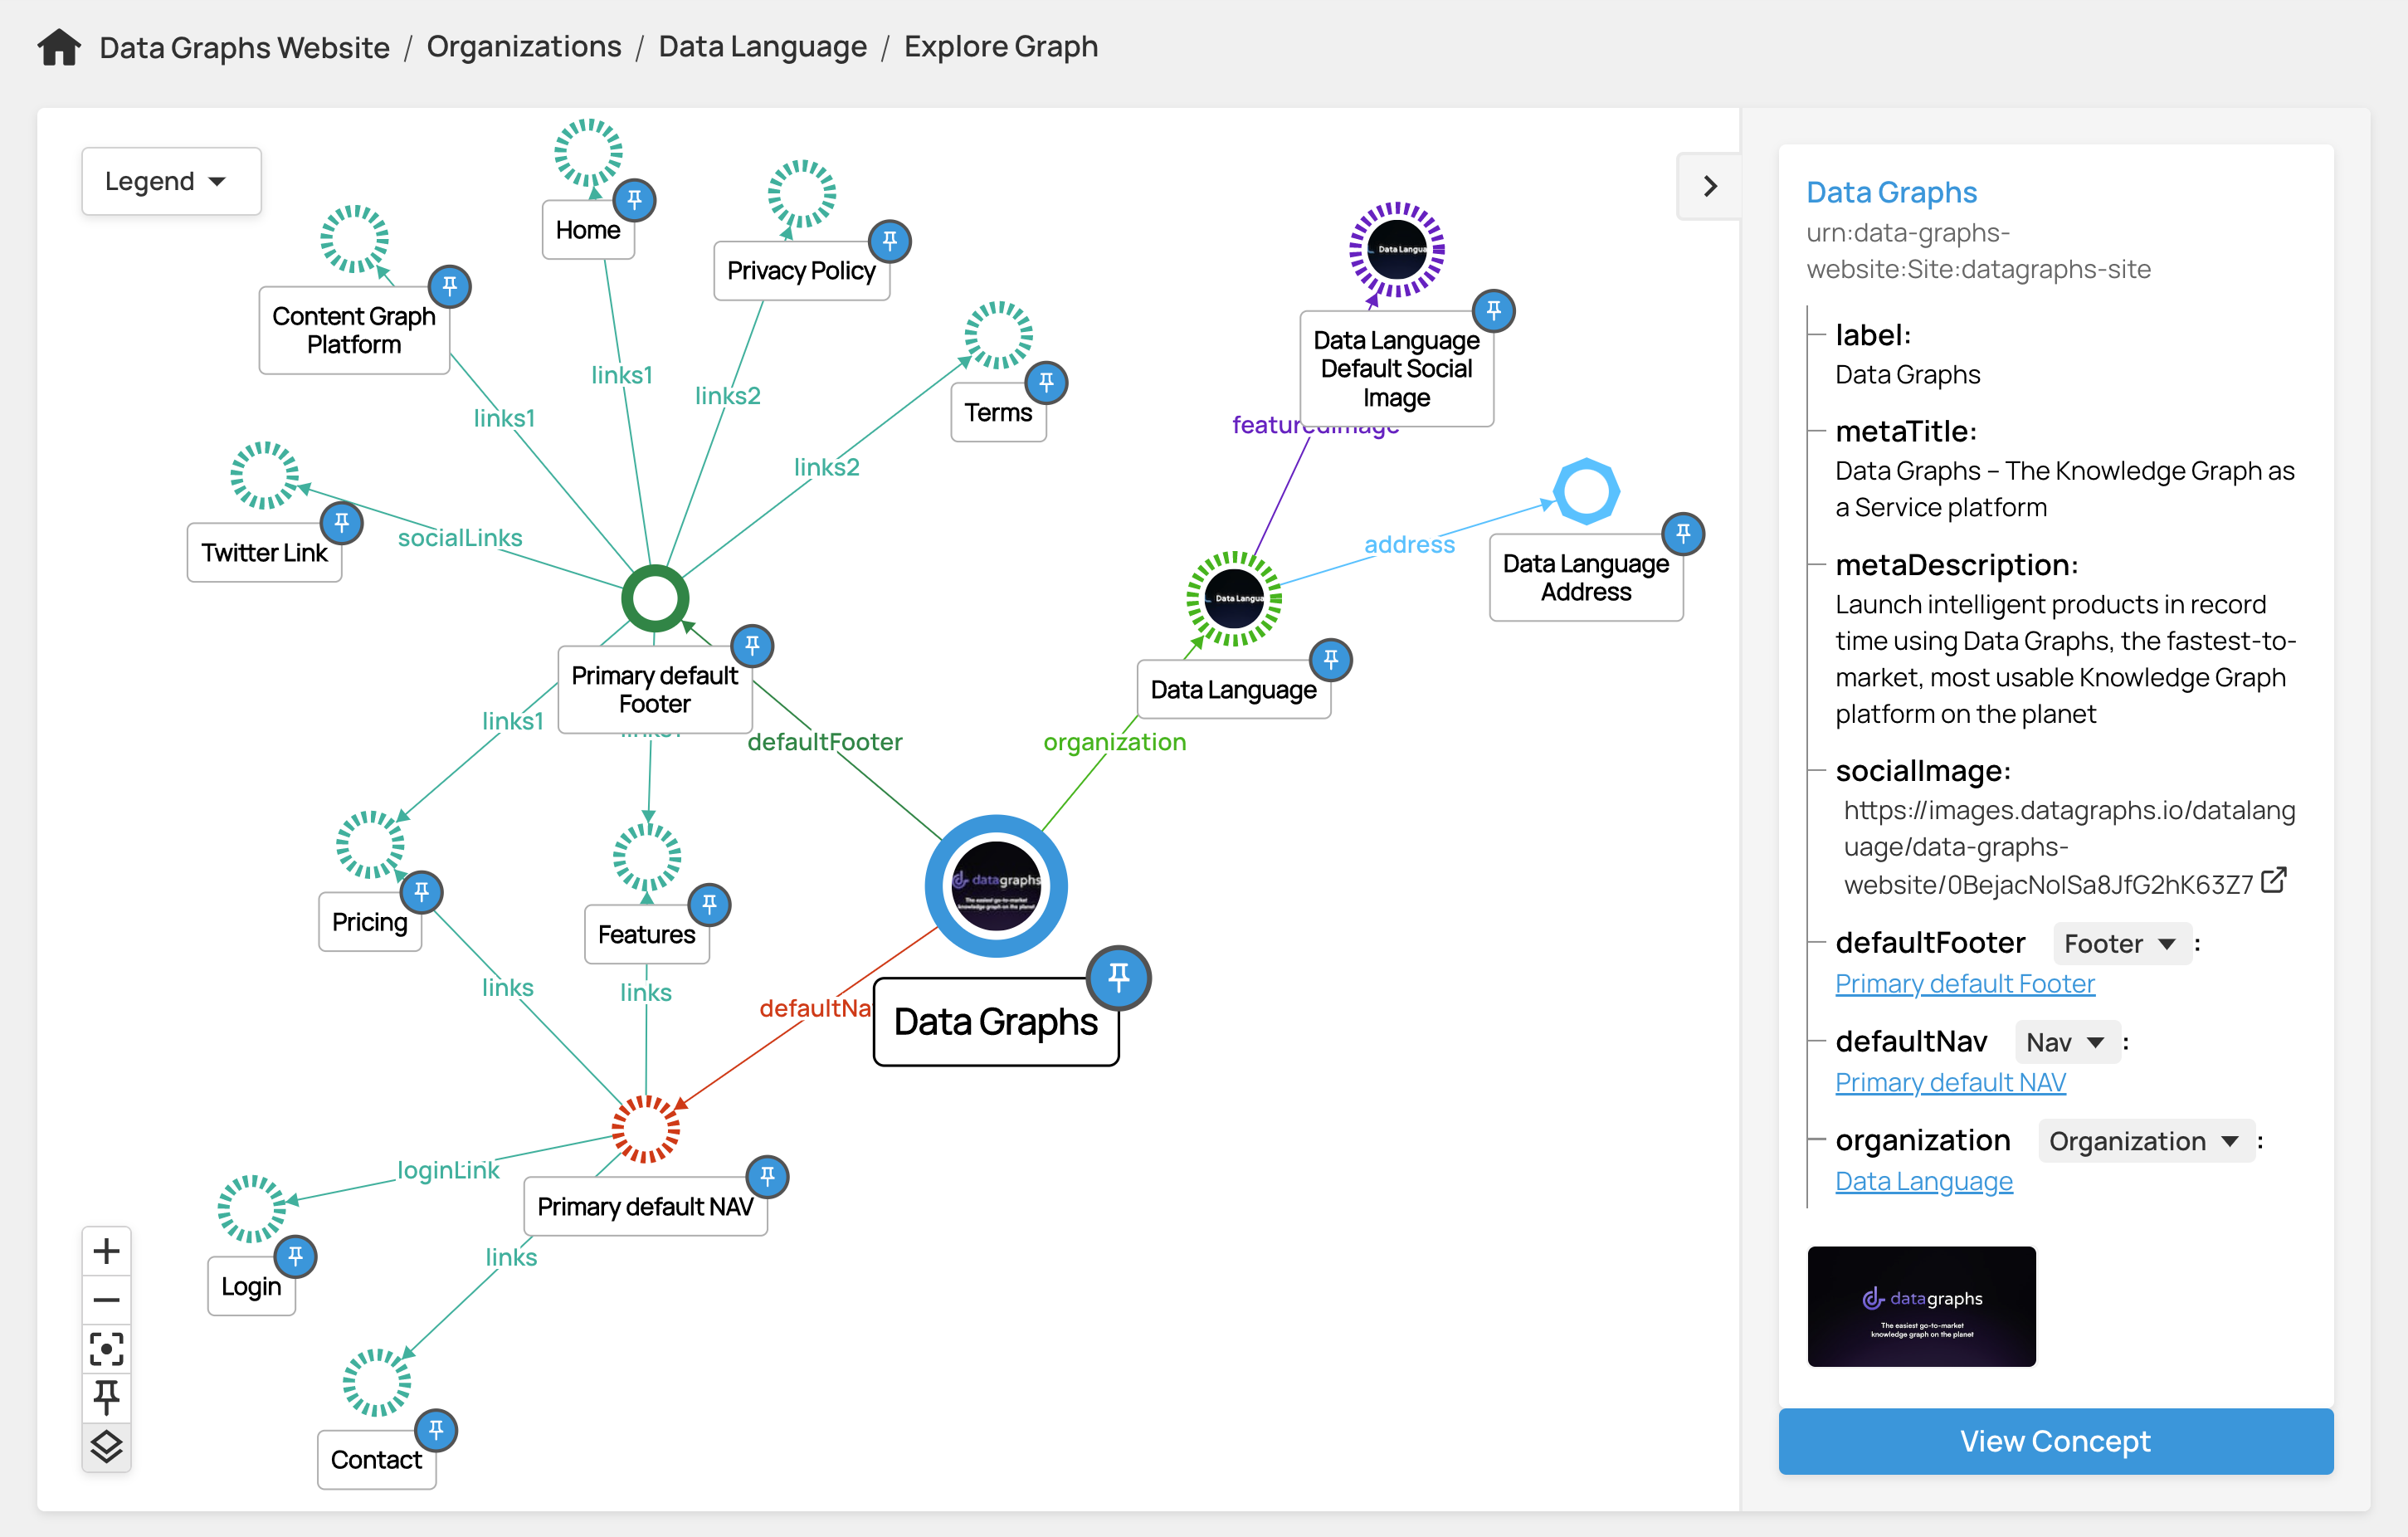Collapse the side panel with chevron arrow
This screenshot has height=1537, width=2408.
(x=1709, y=186)
